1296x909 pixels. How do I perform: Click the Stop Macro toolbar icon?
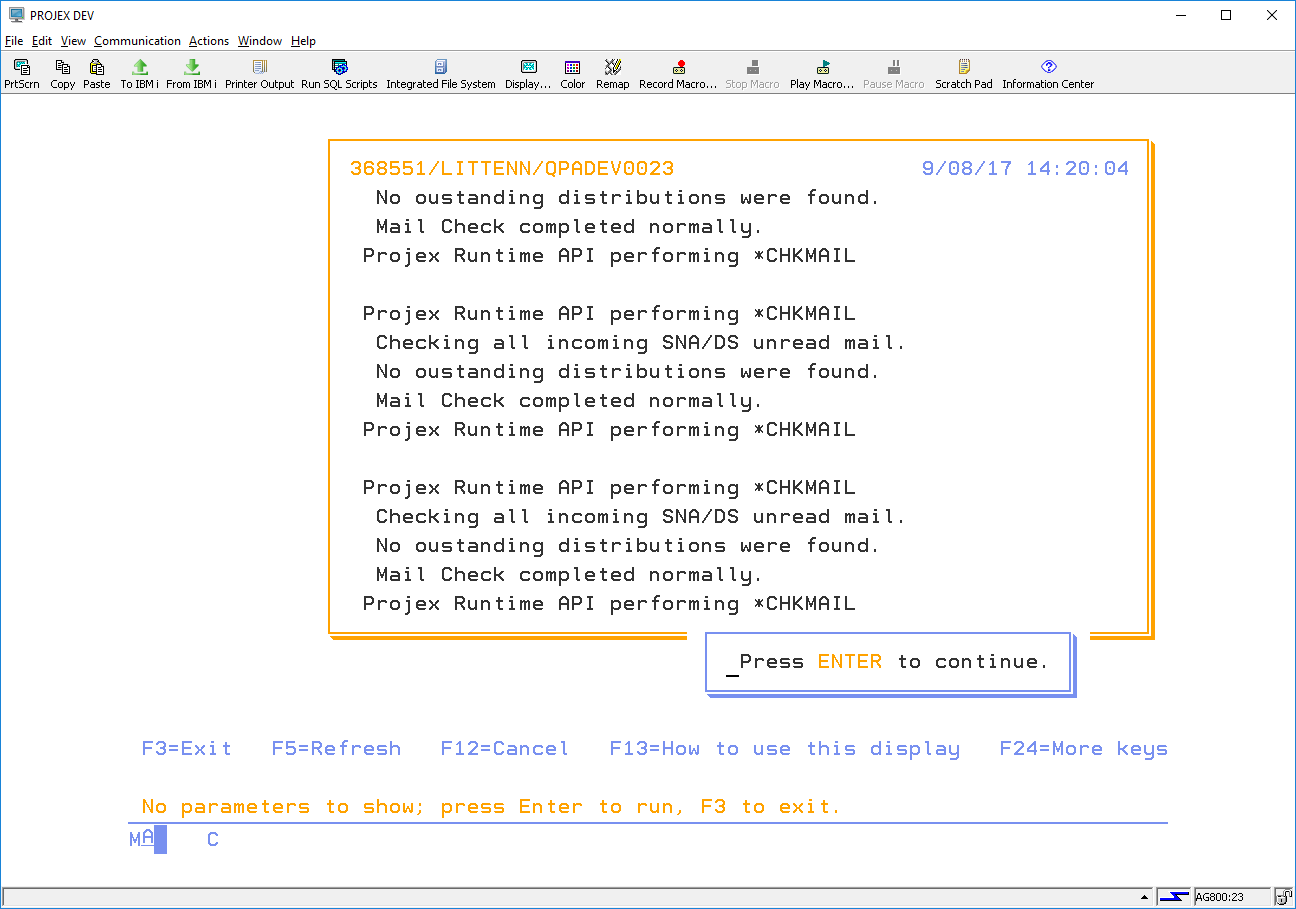click(753, 74)
